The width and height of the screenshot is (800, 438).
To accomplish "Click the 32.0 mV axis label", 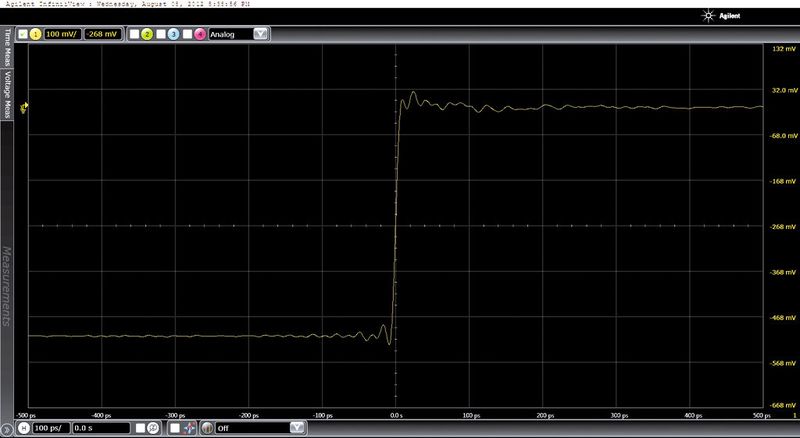I will click(785, 90).
